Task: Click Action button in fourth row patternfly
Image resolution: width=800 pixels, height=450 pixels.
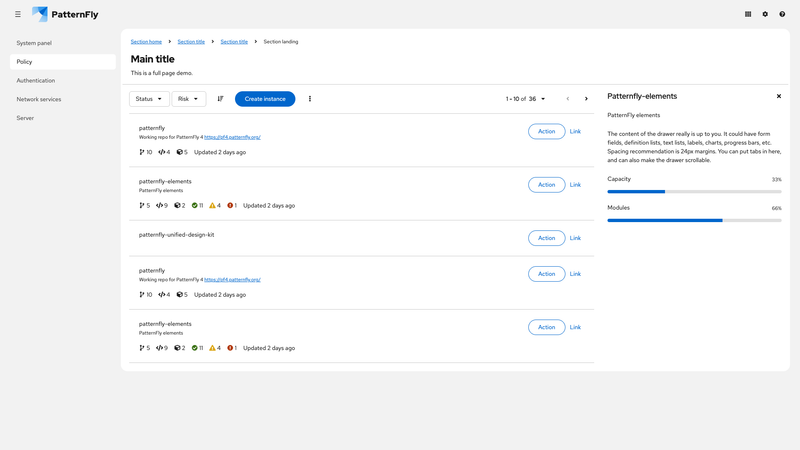Action: point(546,274)
